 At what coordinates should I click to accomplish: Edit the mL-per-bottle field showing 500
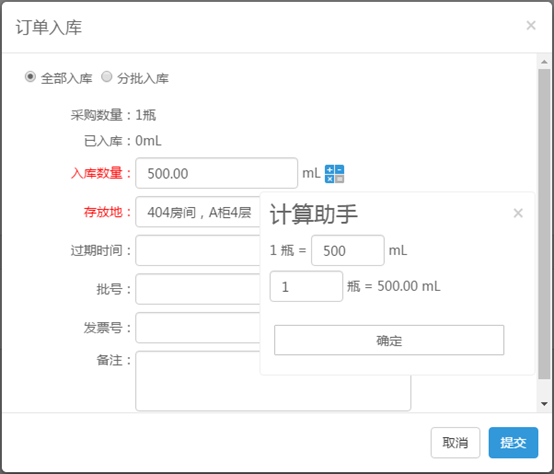[348, 250]
